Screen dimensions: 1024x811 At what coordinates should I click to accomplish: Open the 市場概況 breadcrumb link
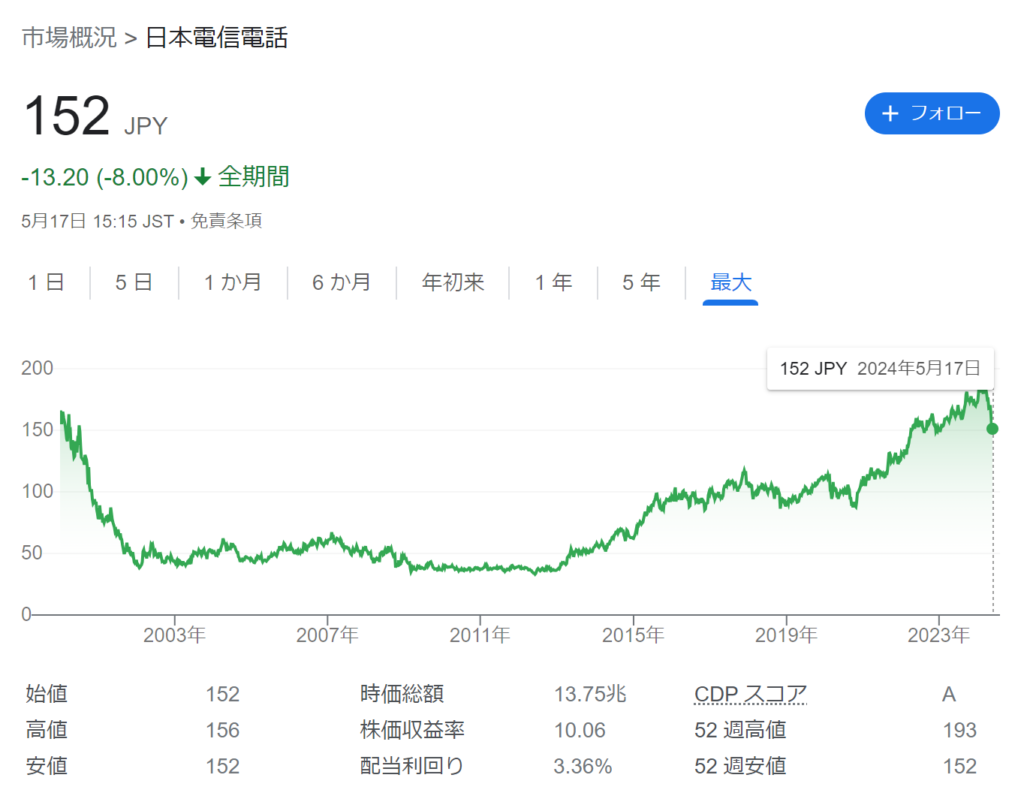(x=69, y=37)
